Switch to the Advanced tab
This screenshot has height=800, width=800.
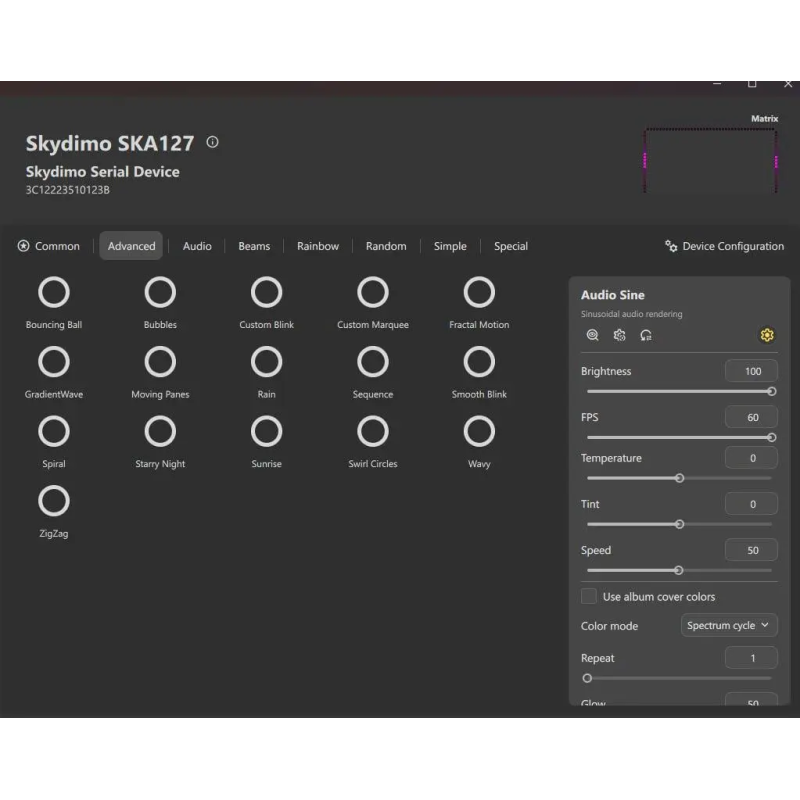[x=131, y=246]
